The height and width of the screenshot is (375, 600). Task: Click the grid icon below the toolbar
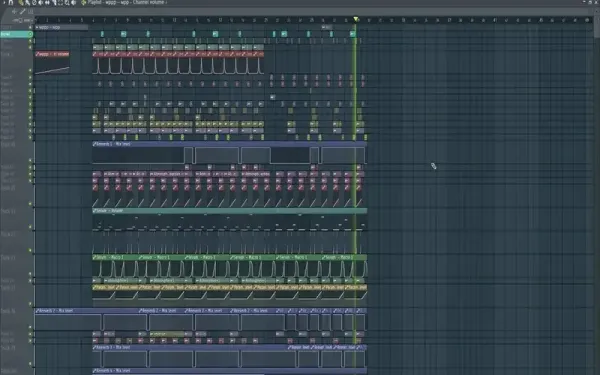[30, 11]
